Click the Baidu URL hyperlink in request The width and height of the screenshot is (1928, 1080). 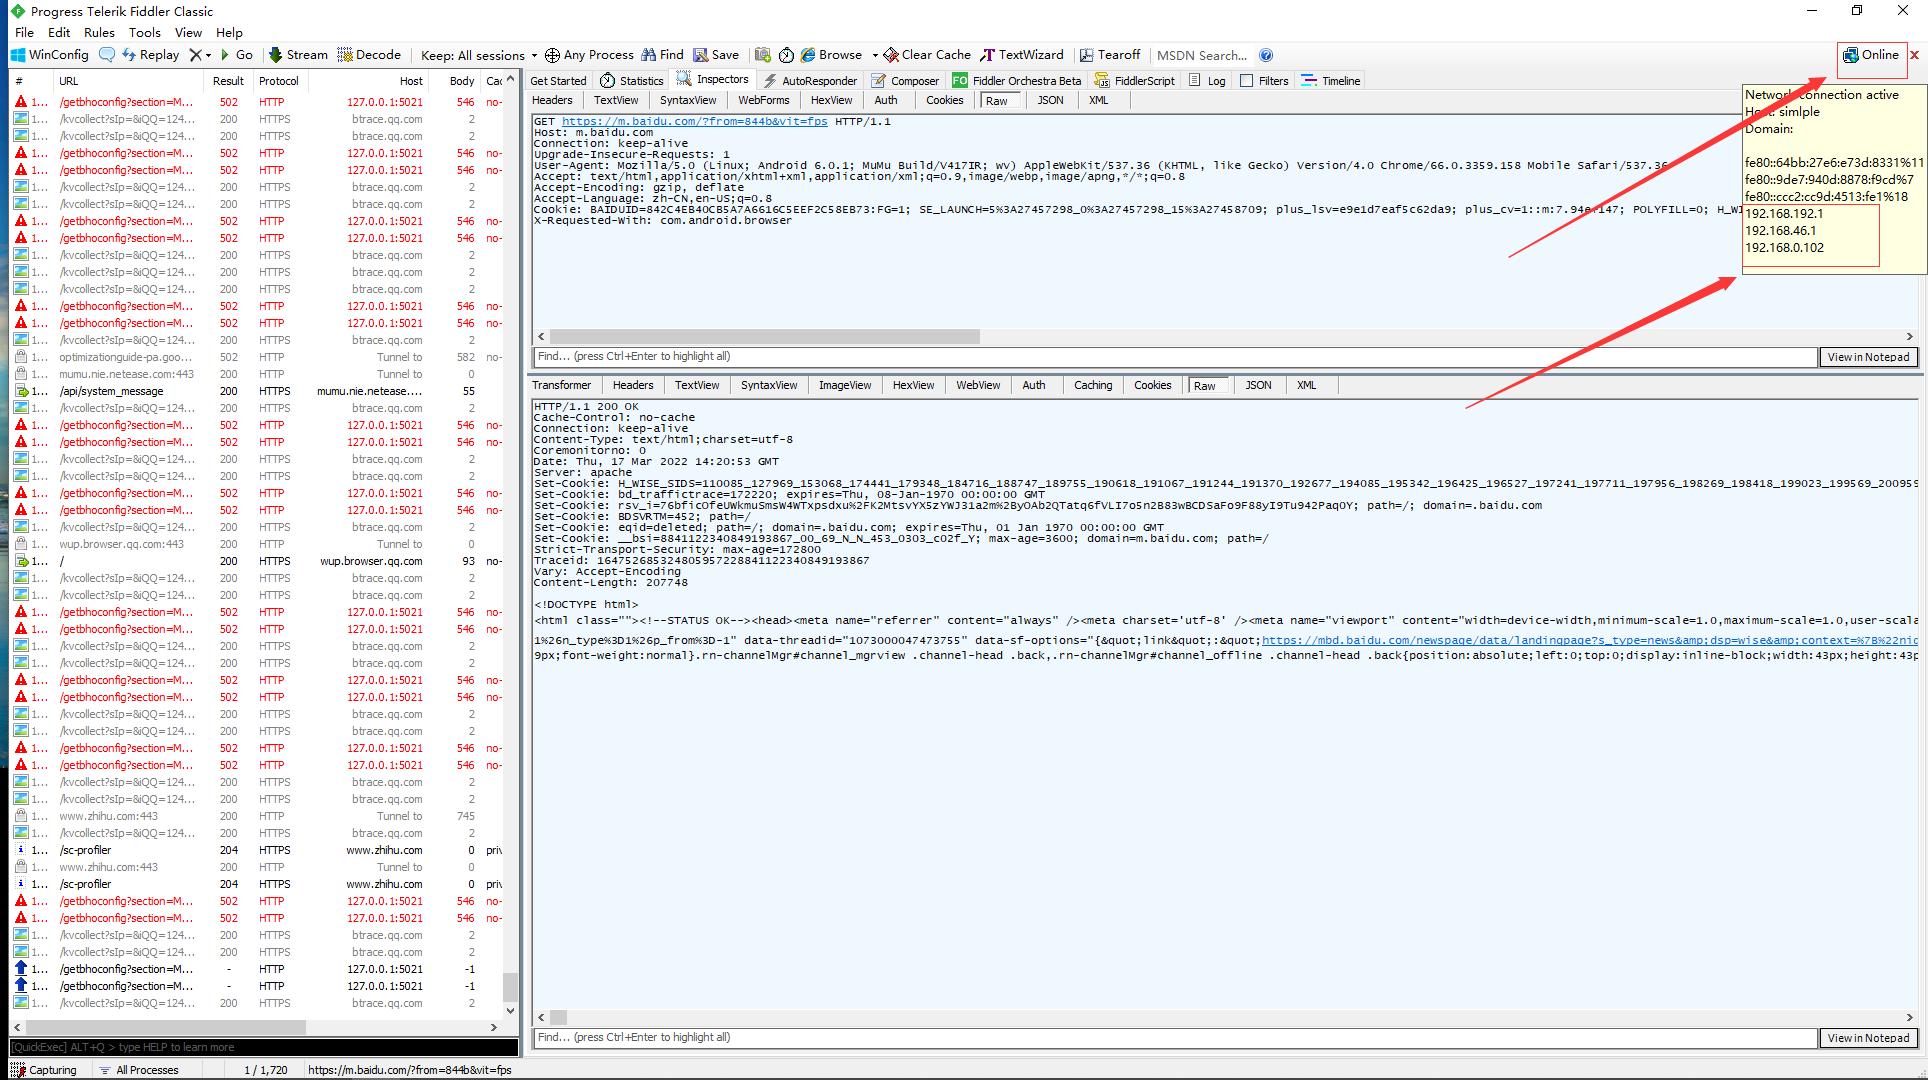click(x=695, y=120)
